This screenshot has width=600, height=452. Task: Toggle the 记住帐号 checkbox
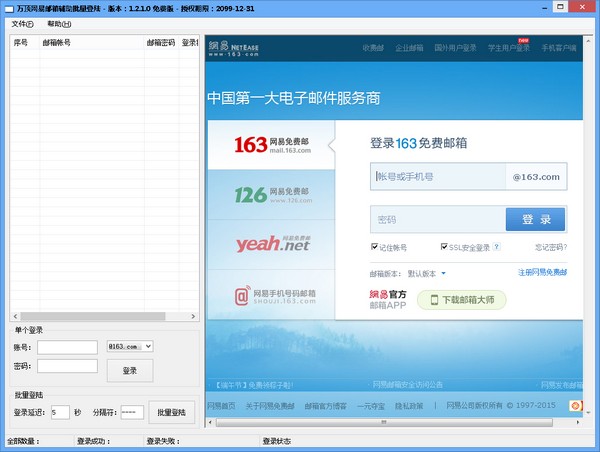point(375,246)
